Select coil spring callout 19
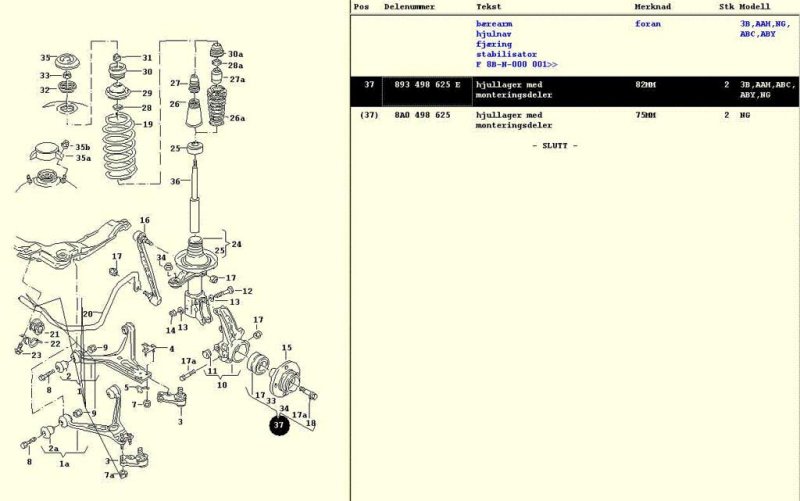The height and width of the screenshot is (501, 800). coord(147,125)
